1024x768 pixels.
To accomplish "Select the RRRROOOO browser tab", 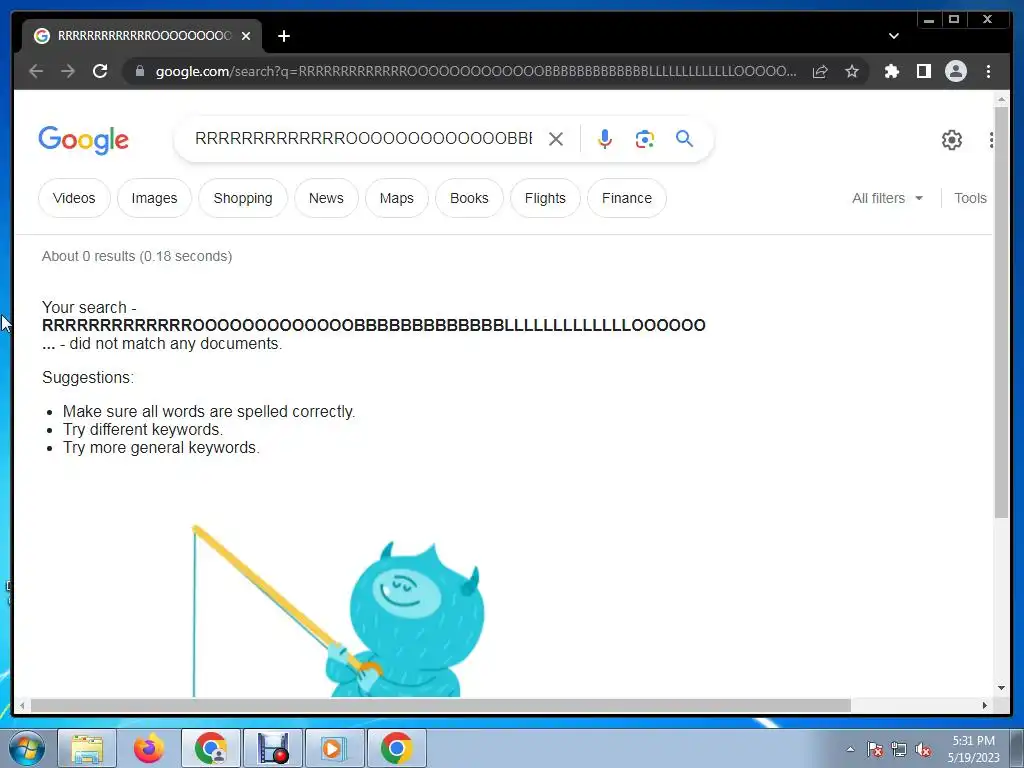I will pos(142,36).
